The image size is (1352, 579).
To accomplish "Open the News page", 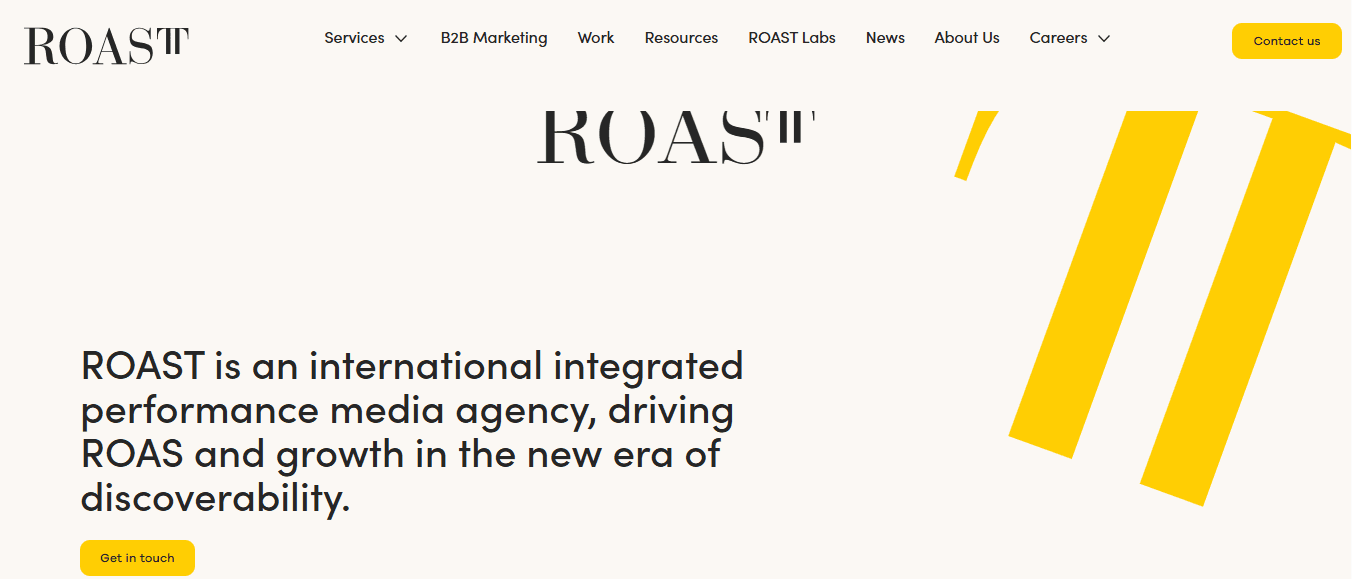I will click(885, 37).
